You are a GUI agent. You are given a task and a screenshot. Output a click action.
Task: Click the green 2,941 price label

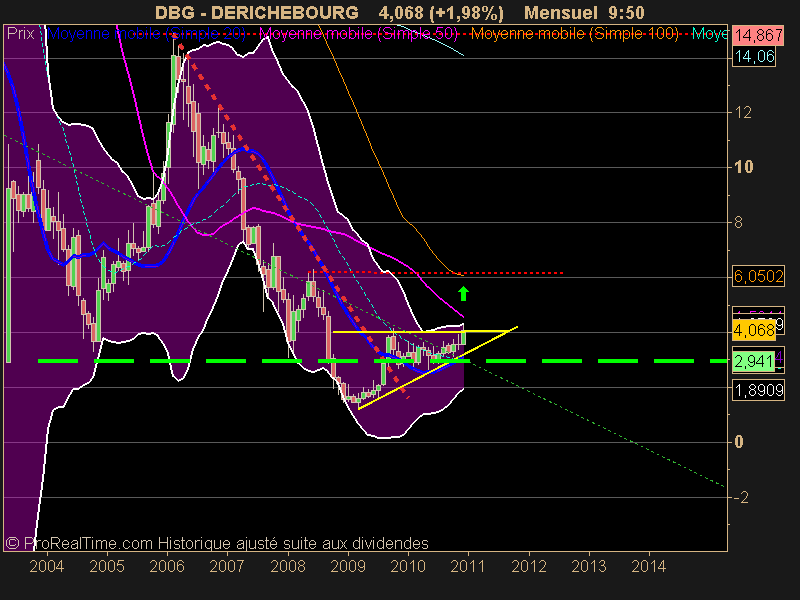(x=754, y=361)
